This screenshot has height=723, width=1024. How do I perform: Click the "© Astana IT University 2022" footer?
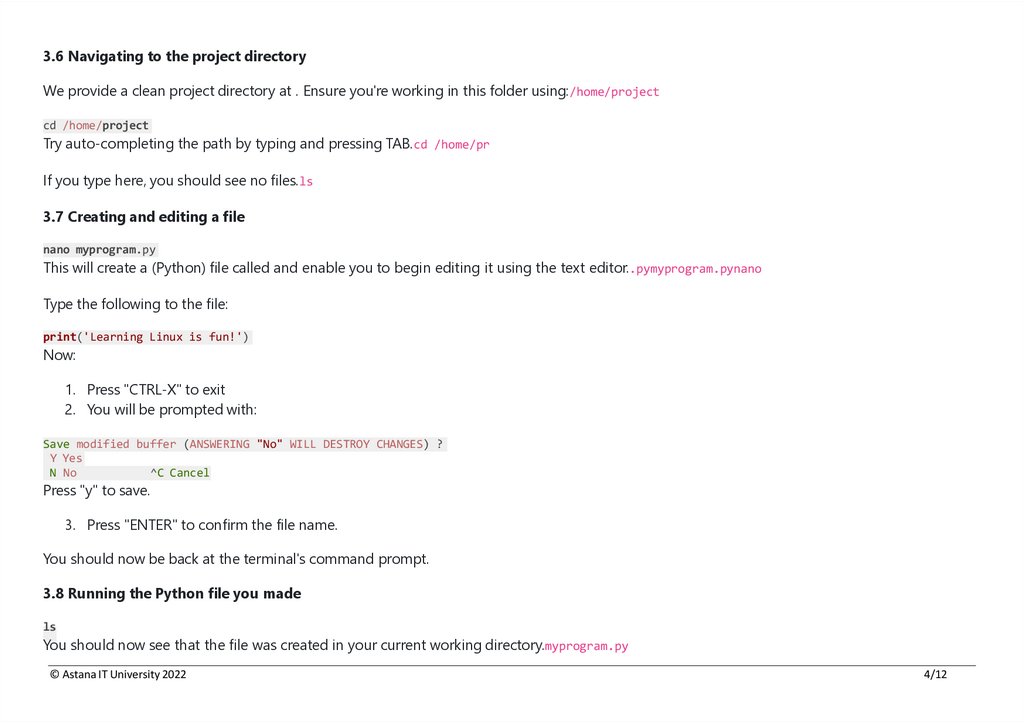pyautogui.click(x=118, y=675)
